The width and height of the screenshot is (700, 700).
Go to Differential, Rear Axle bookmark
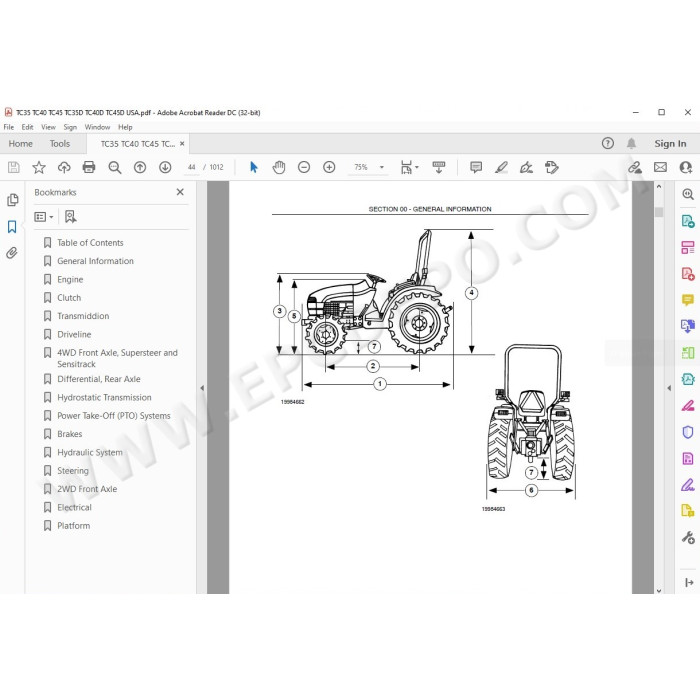[x=99, y=379]
